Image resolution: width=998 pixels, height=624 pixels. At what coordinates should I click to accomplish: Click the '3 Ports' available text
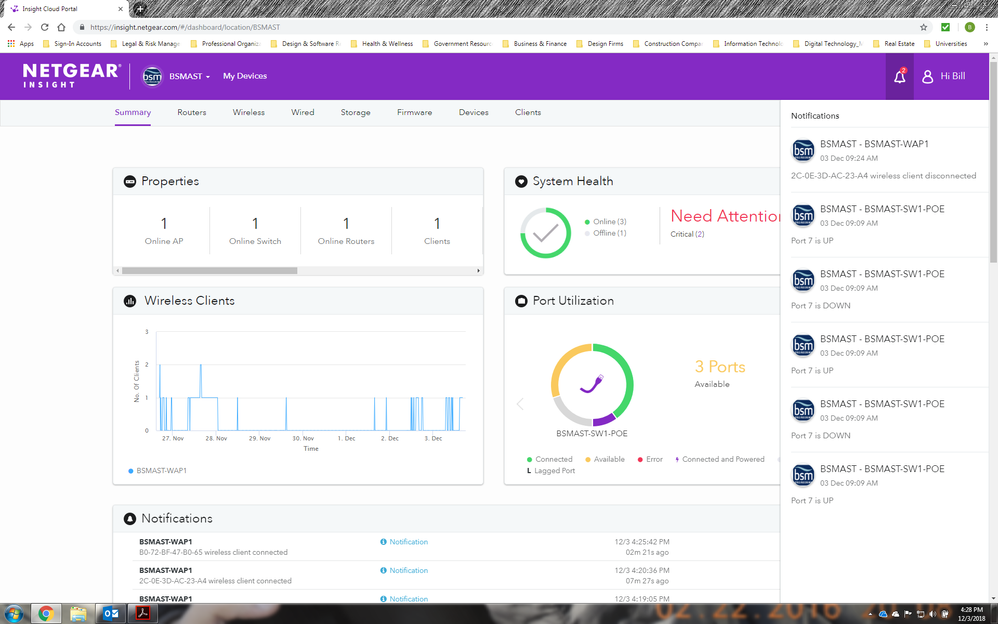pyautogui.click(x=720, y=367)
